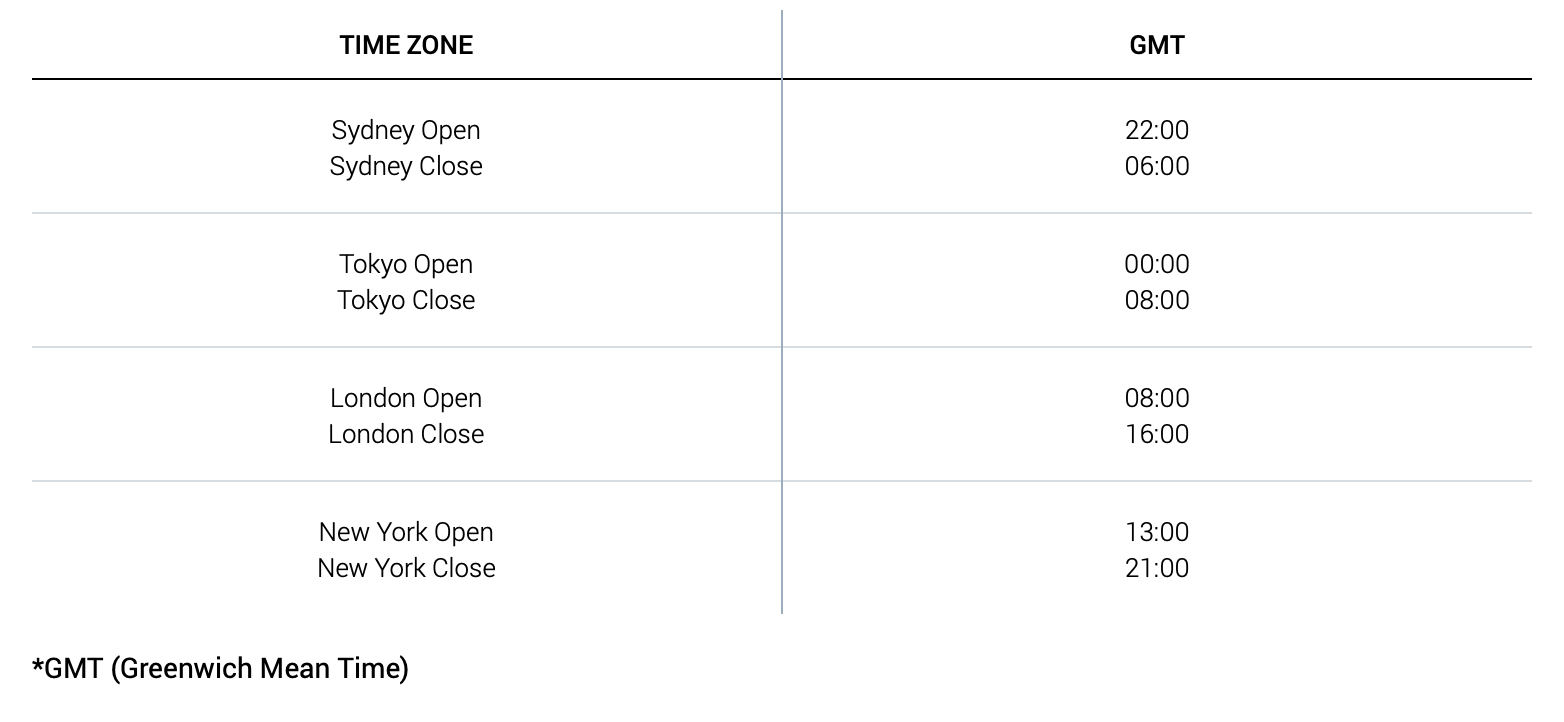
Task: Click the GMT Greenwich Mean Time footnote
Action: [x=220, y=669]
